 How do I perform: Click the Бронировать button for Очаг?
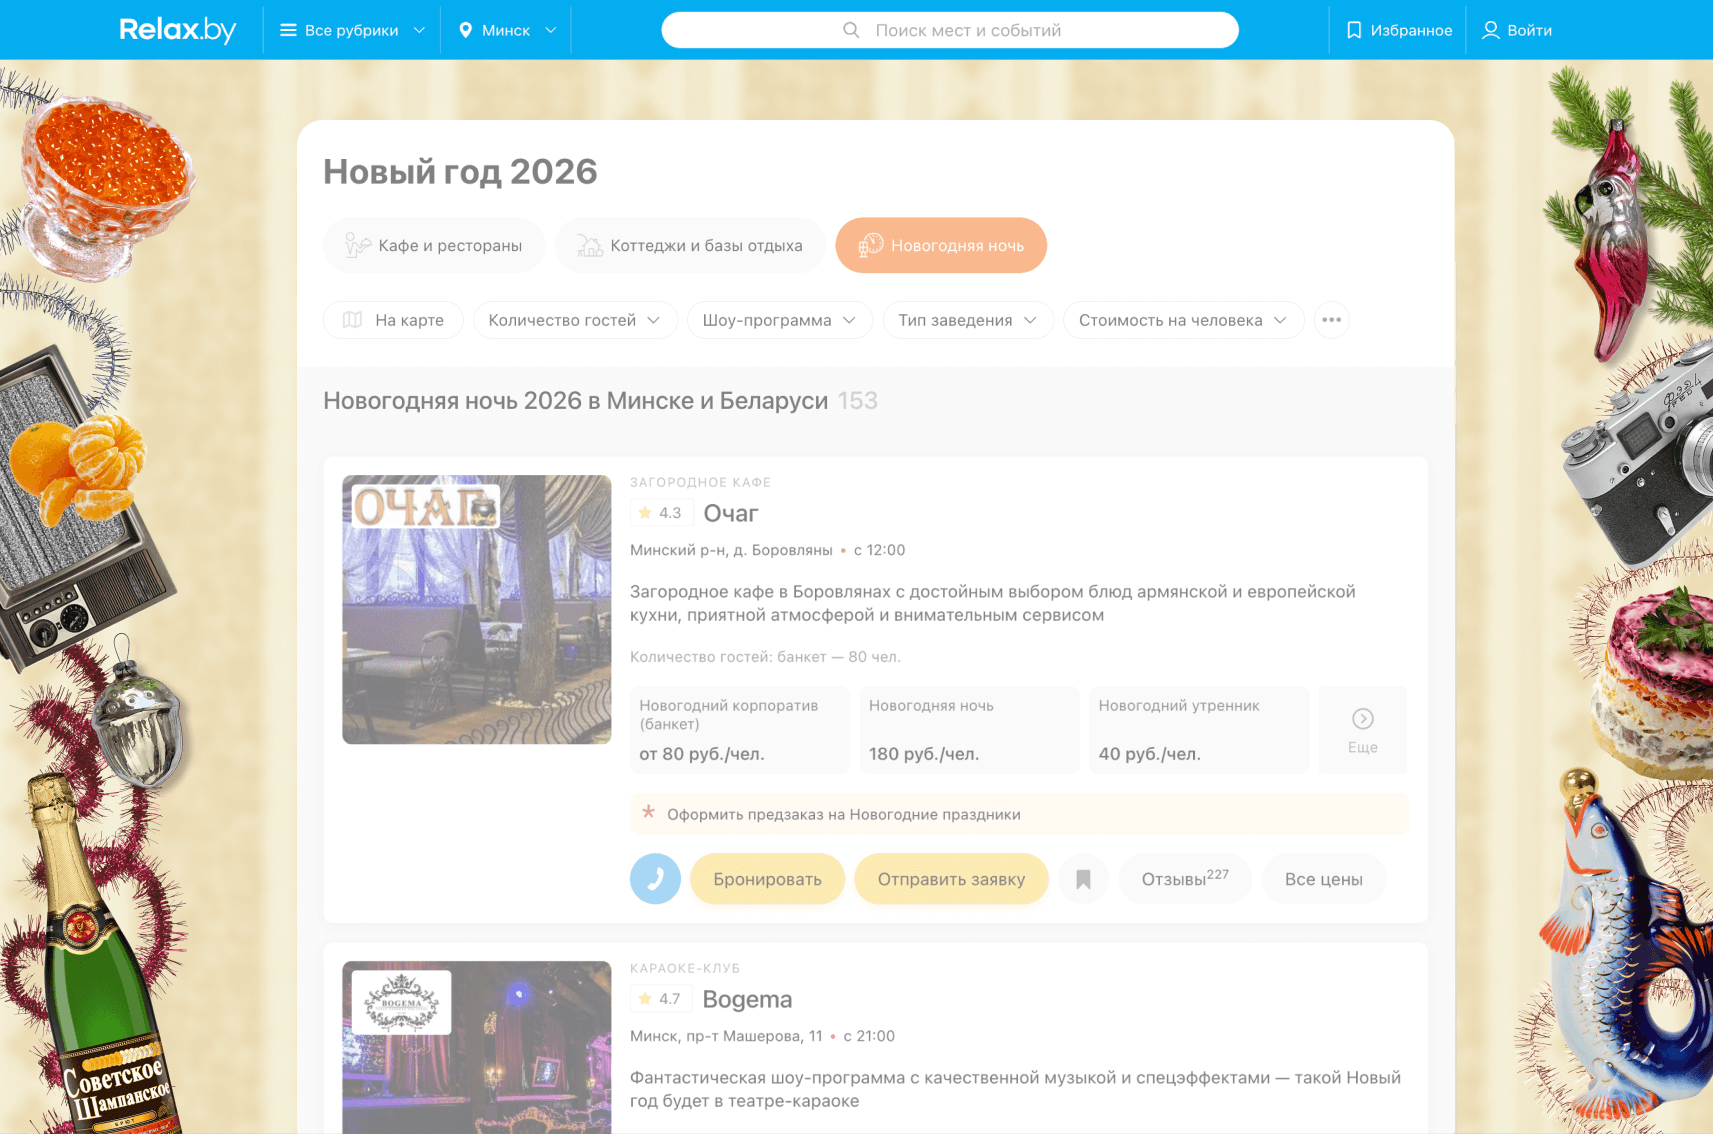tap(767, 879)
